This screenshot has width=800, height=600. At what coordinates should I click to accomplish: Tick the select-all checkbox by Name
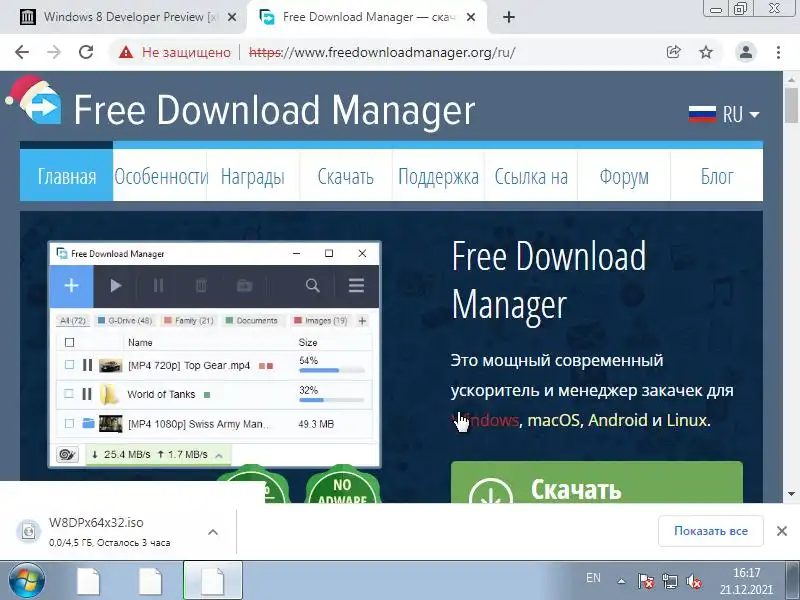70,342
